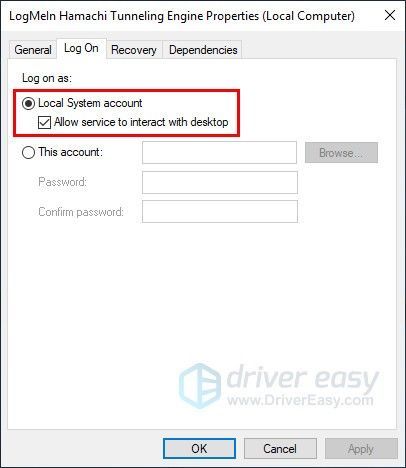This screenshot has height=468, width=406.
Task: Click the Cancel button
Action: pos(280,449)
